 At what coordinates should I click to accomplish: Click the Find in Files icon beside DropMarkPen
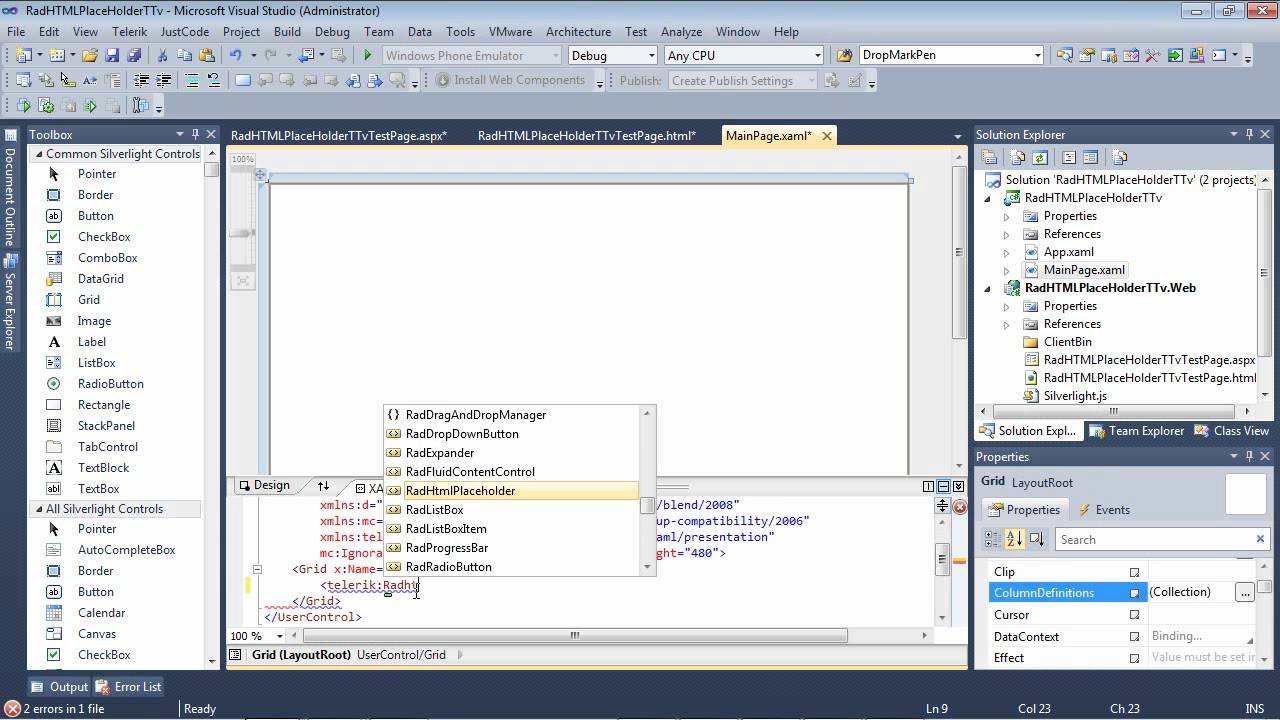click(x=844, y=56)
